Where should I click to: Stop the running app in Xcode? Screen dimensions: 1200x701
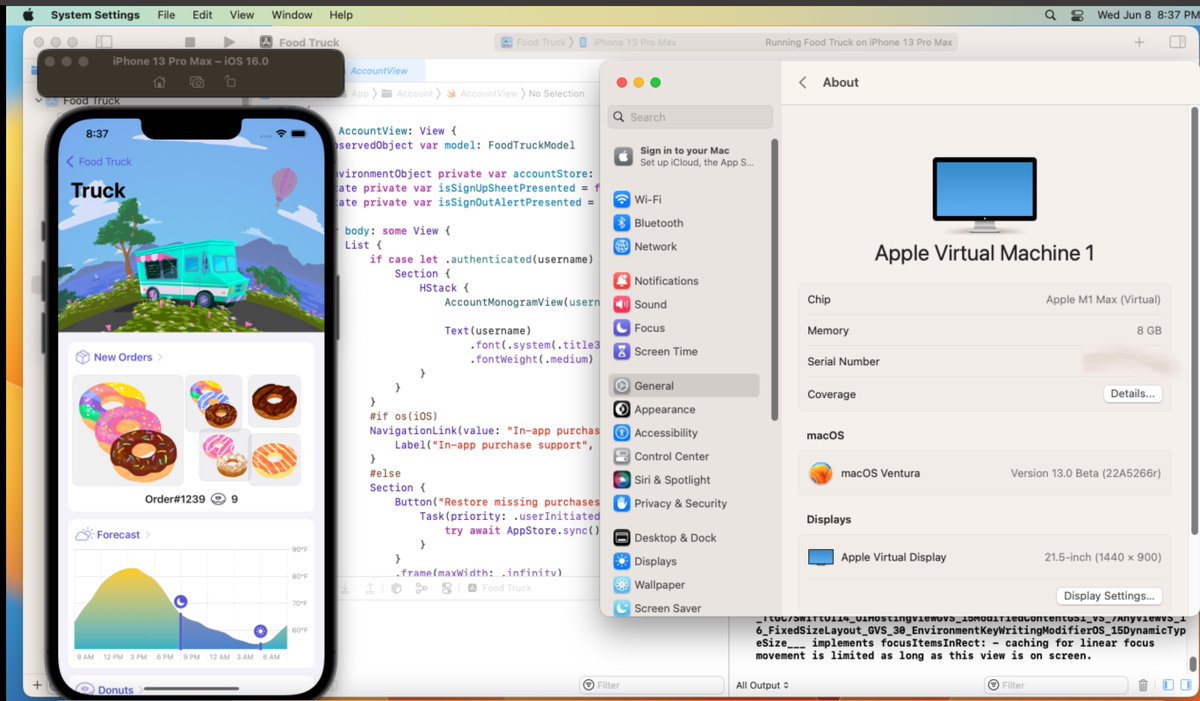[190, 42]
